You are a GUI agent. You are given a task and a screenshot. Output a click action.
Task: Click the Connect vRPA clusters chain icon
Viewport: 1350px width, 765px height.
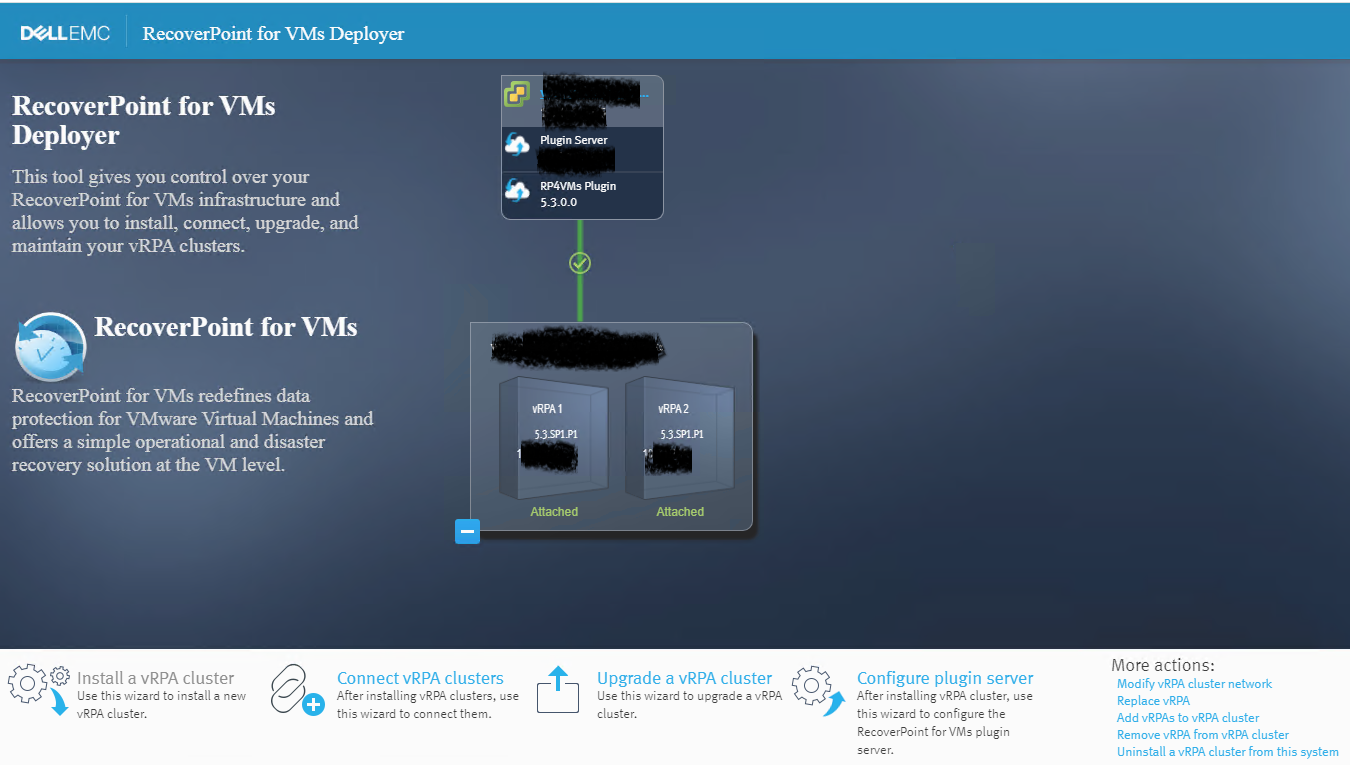point(297,690)
